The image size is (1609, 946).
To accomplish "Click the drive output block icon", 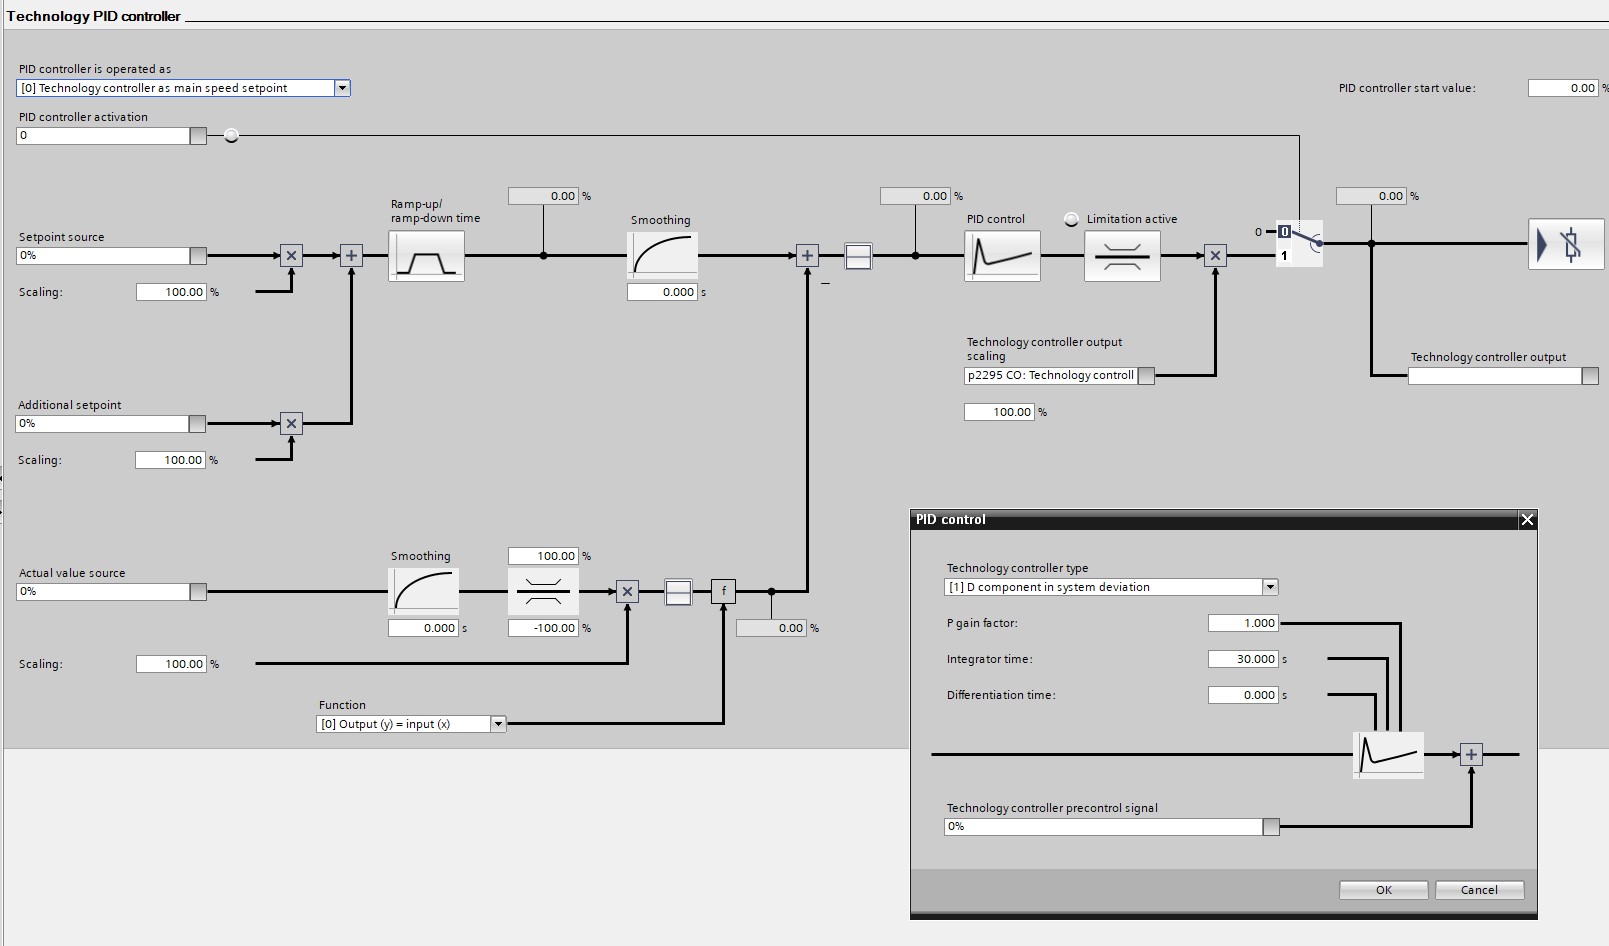I will click(1566, 244).
